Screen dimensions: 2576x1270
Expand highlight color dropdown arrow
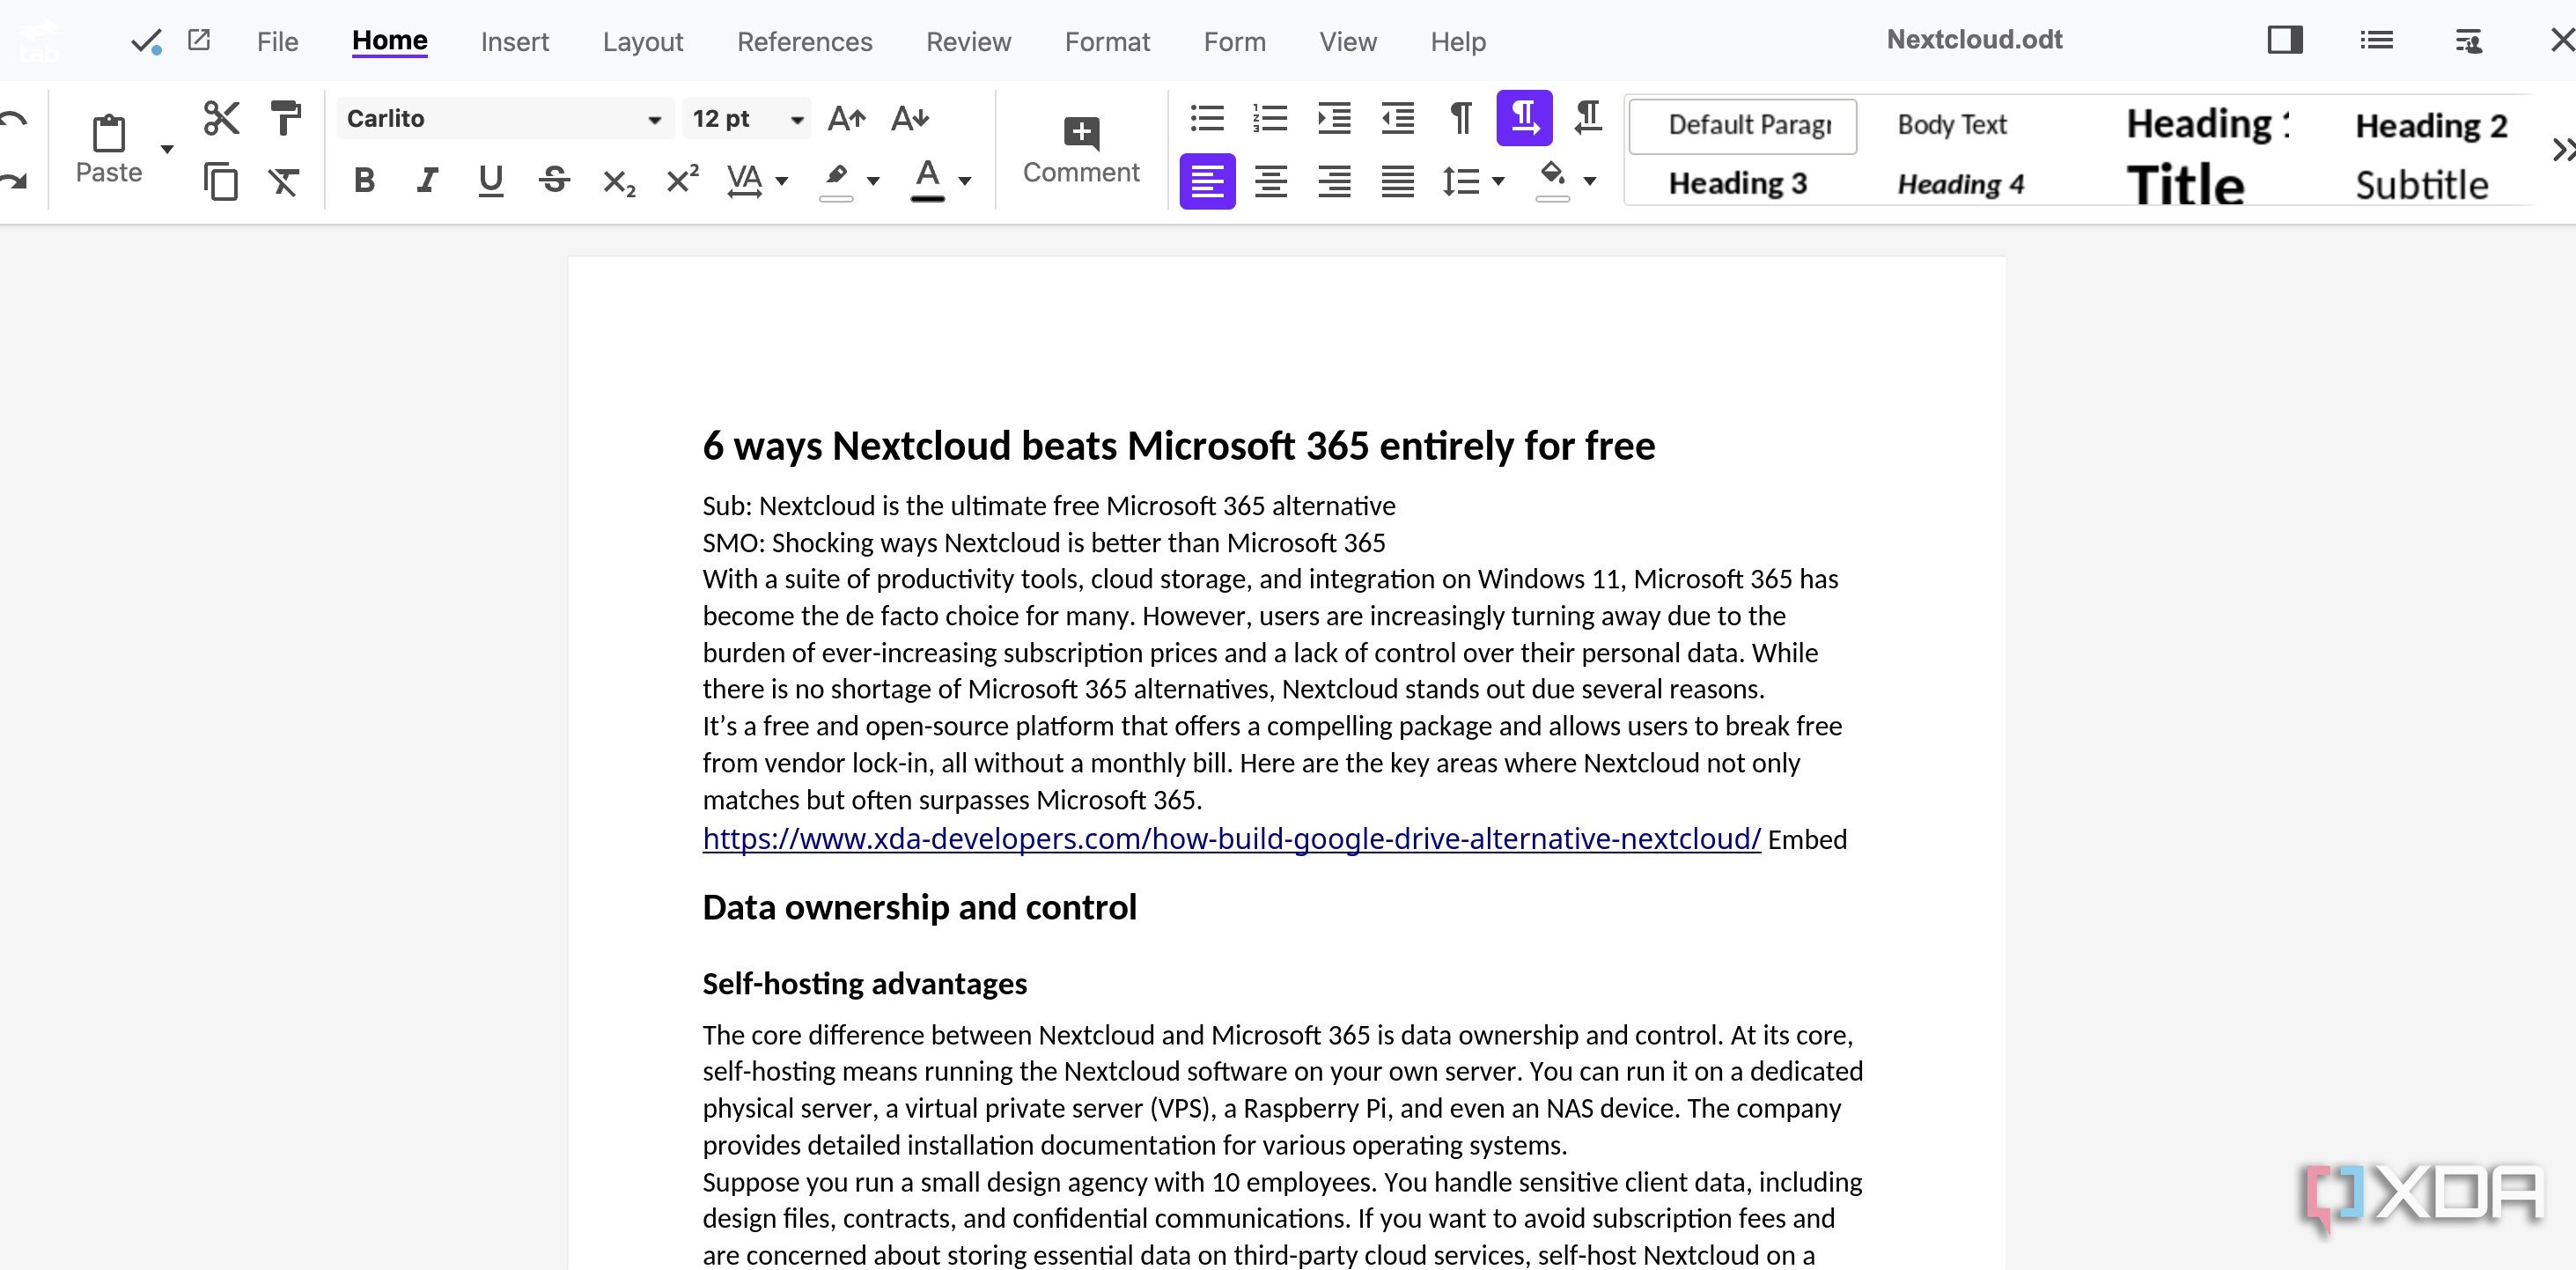(x=873, y=181)
